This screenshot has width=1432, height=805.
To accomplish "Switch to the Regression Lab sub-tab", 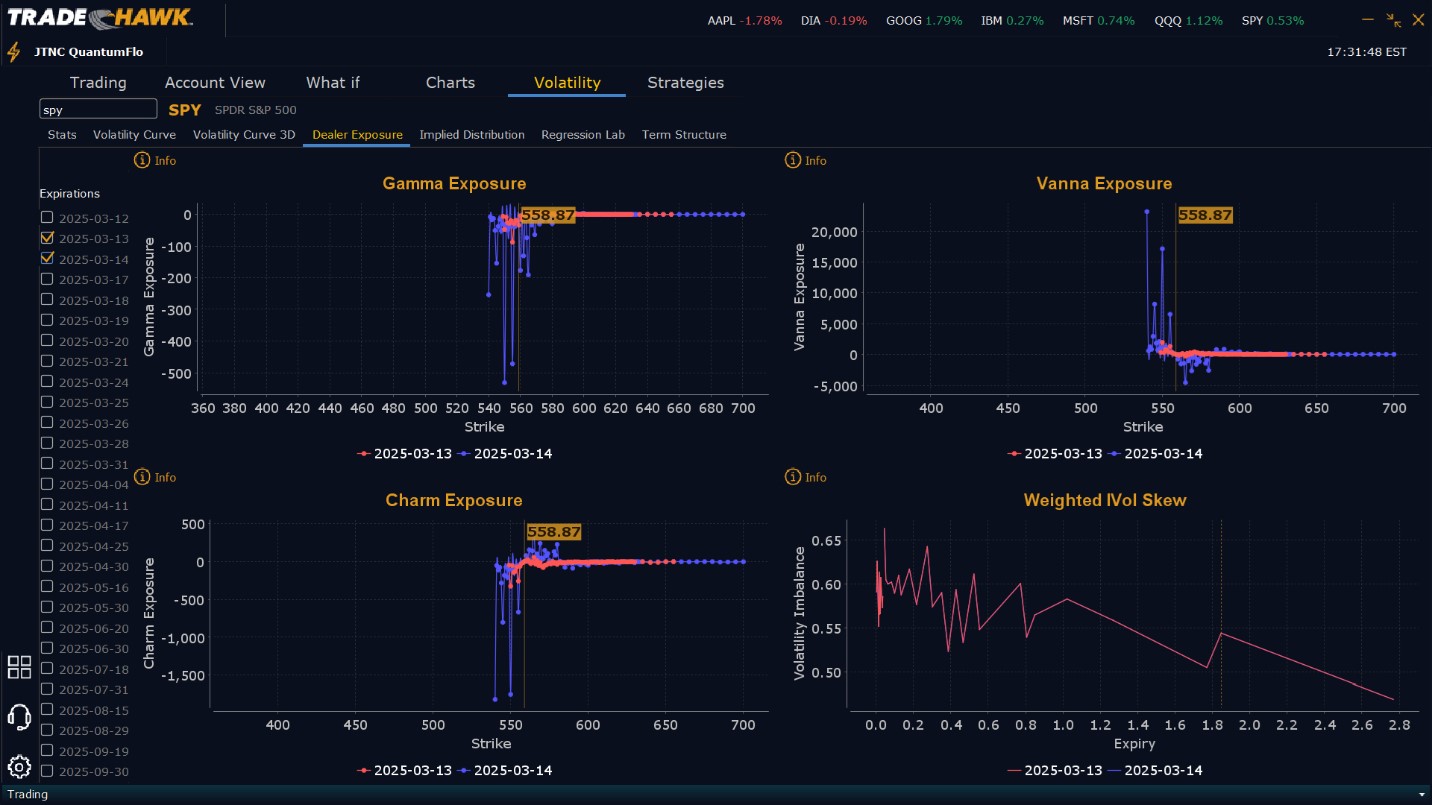I will pos(583,134).
